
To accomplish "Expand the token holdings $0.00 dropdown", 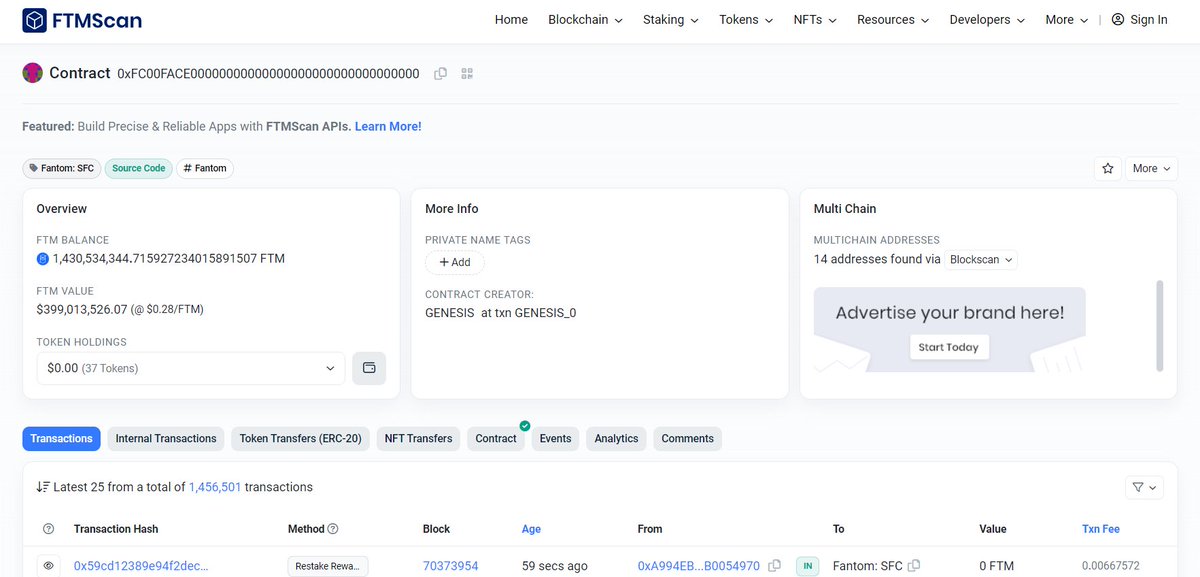I will point(191,368).
